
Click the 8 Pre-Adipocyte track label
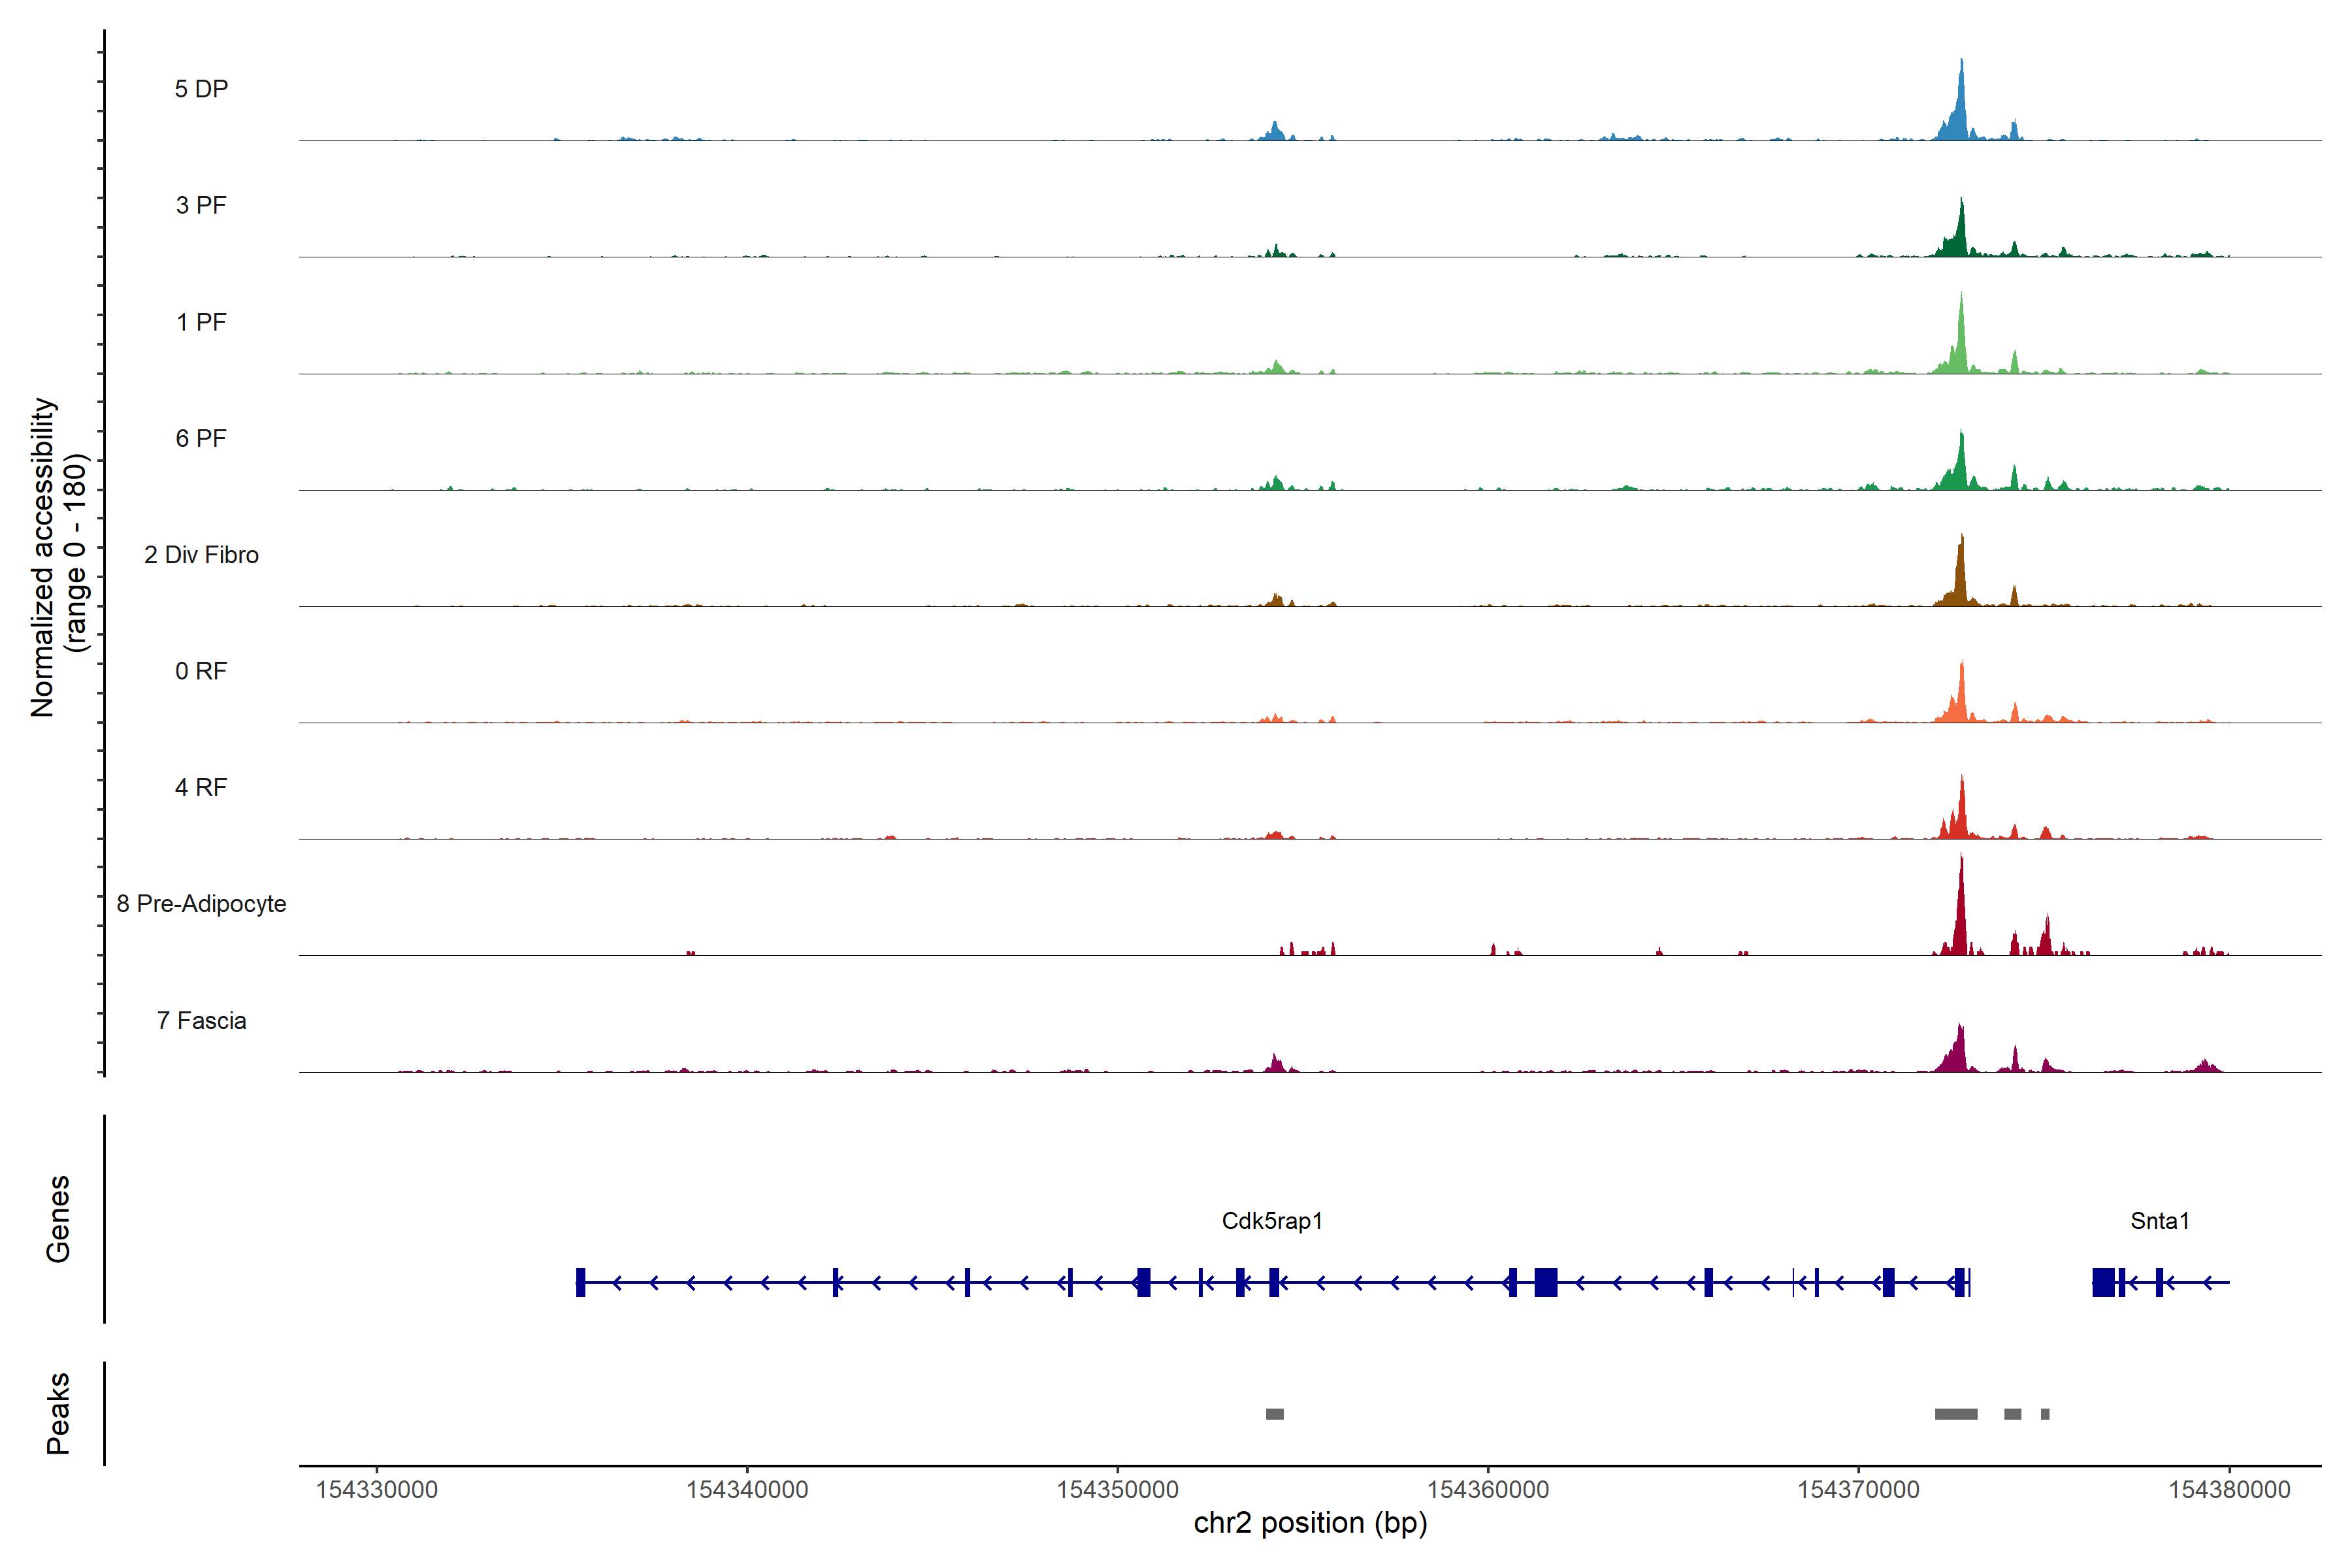[201, 904]
